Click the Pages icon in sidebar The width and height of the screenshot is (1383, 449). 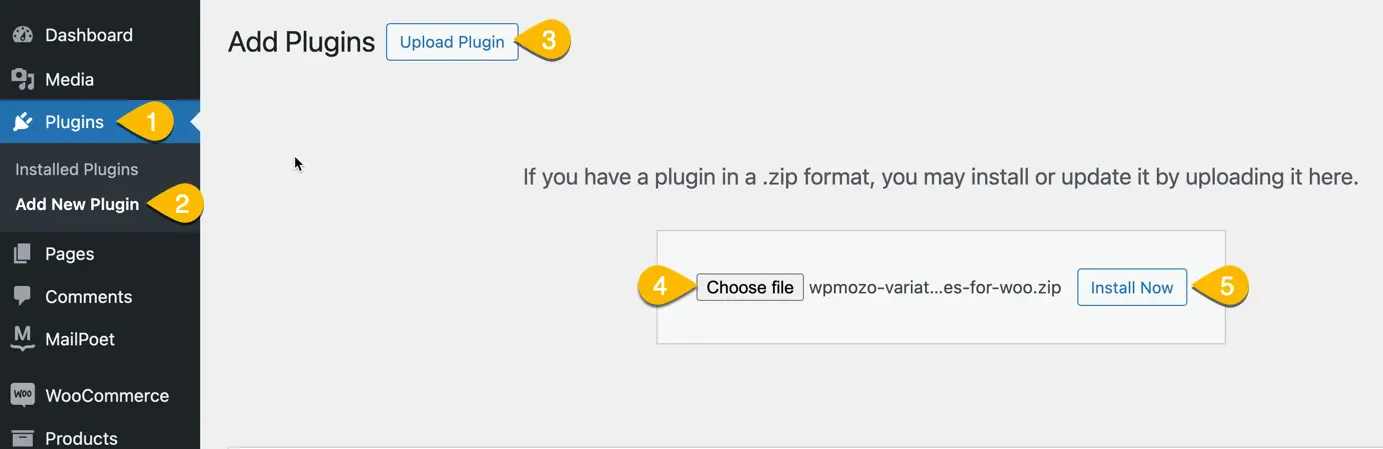(22, 254)
